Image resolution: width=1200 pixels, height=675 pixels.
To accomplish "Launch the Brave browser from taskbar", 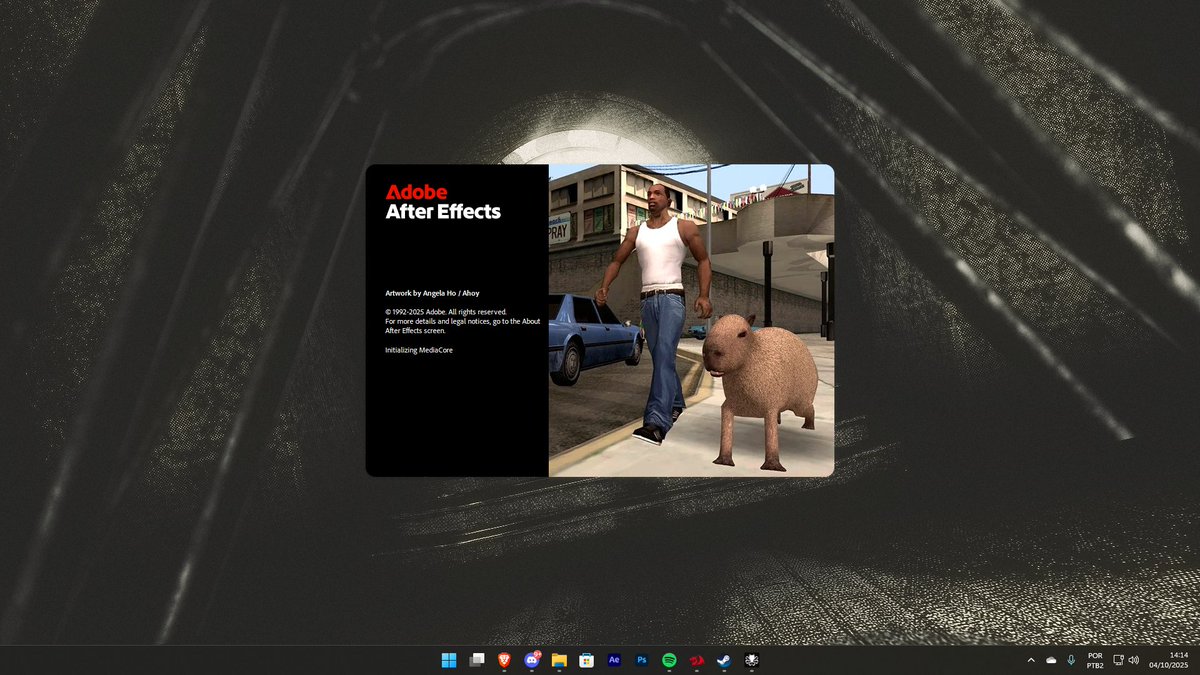I will click(505, 660).
